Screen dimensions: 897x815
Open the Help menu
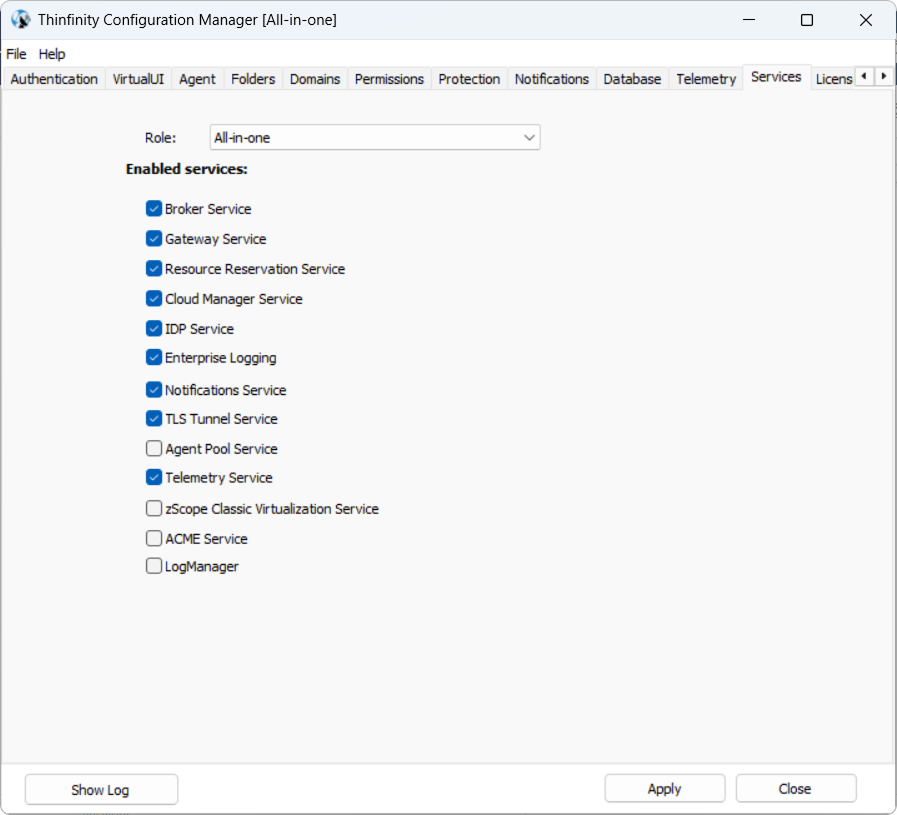tap(51, 54)
